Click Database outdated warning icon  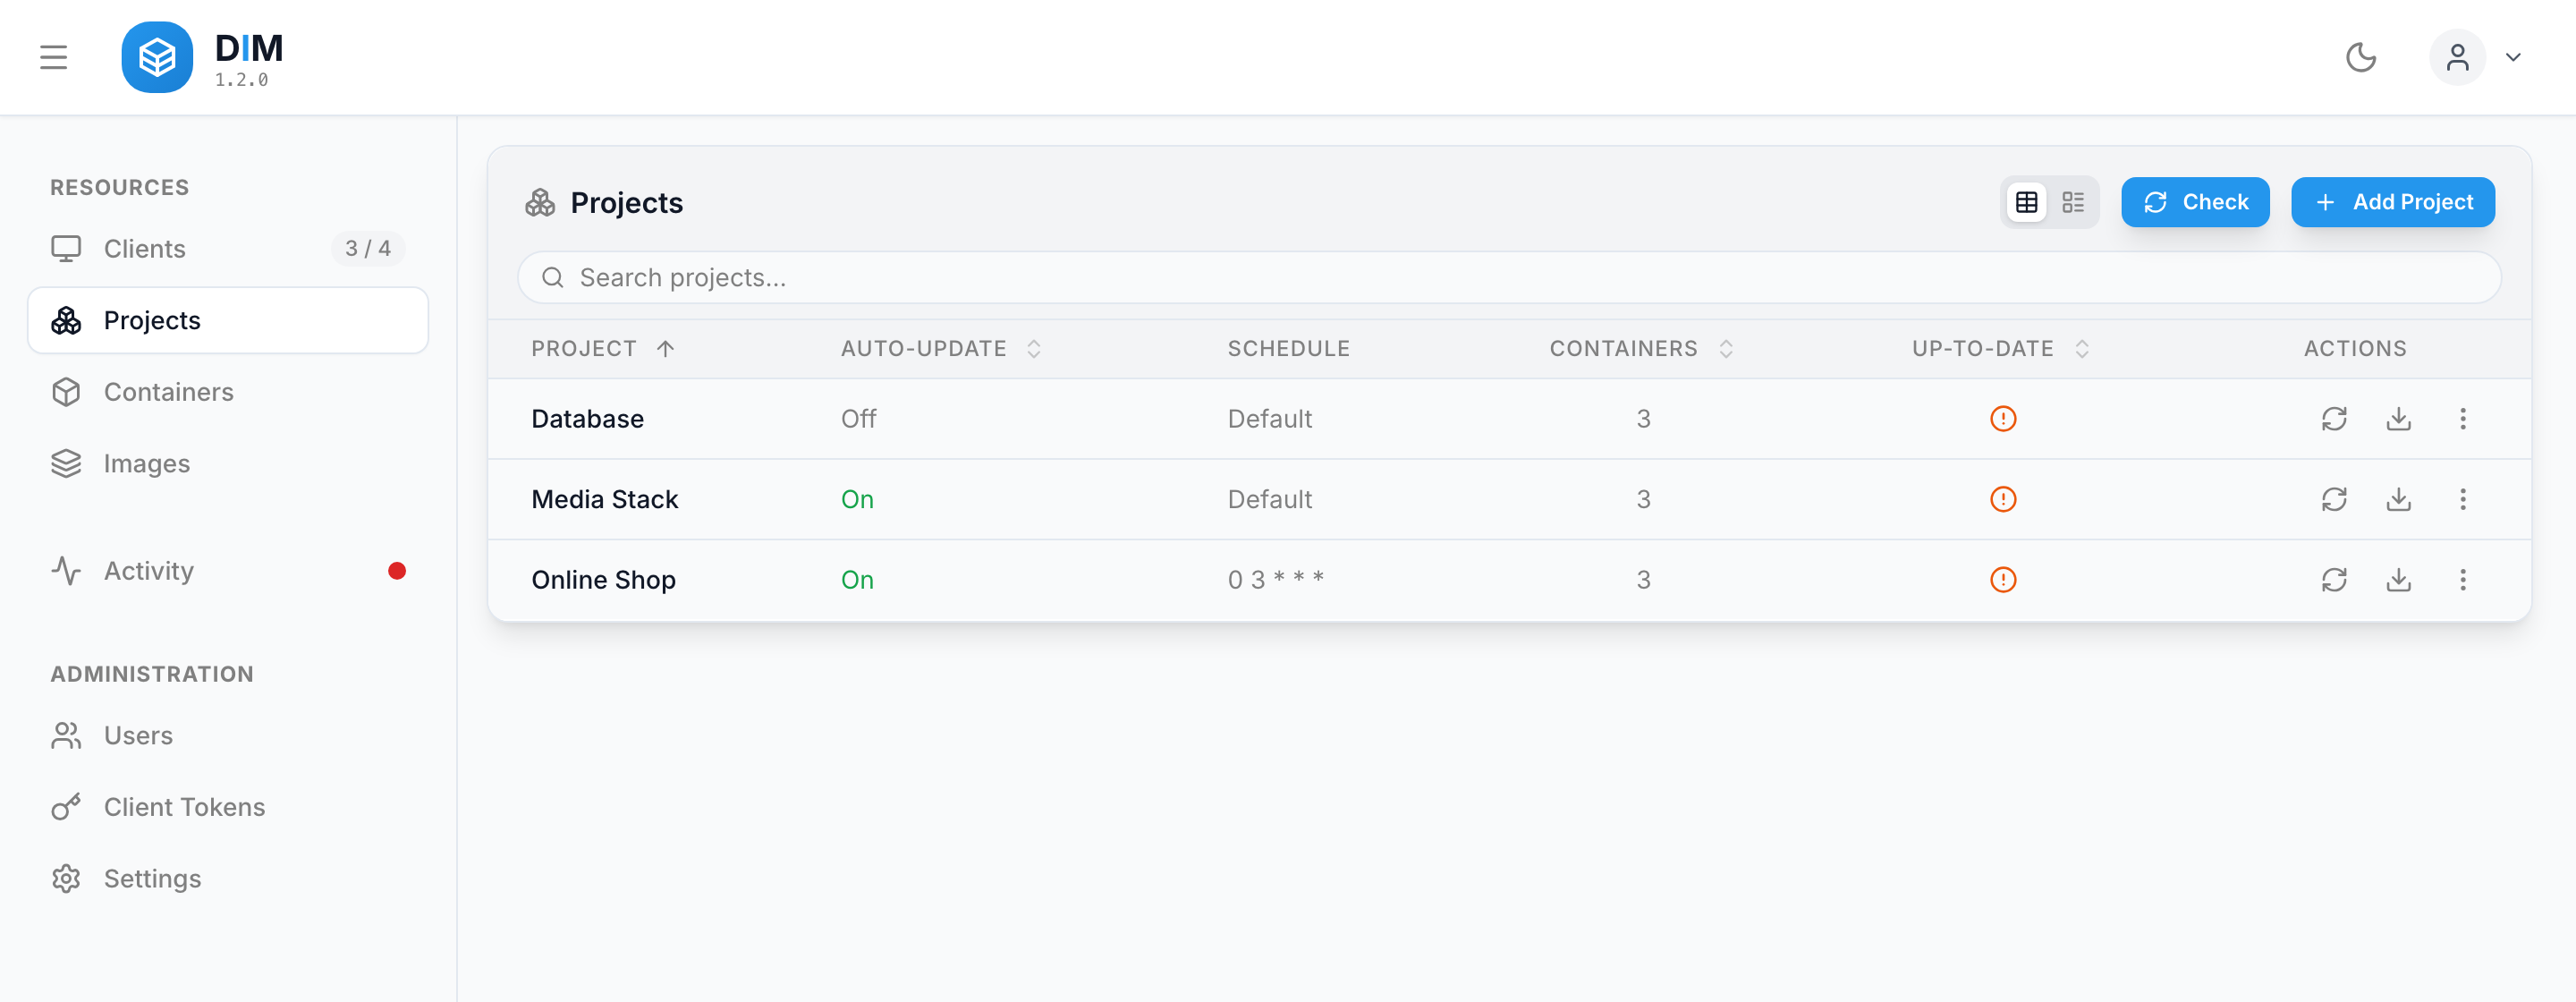[2002, 418]
